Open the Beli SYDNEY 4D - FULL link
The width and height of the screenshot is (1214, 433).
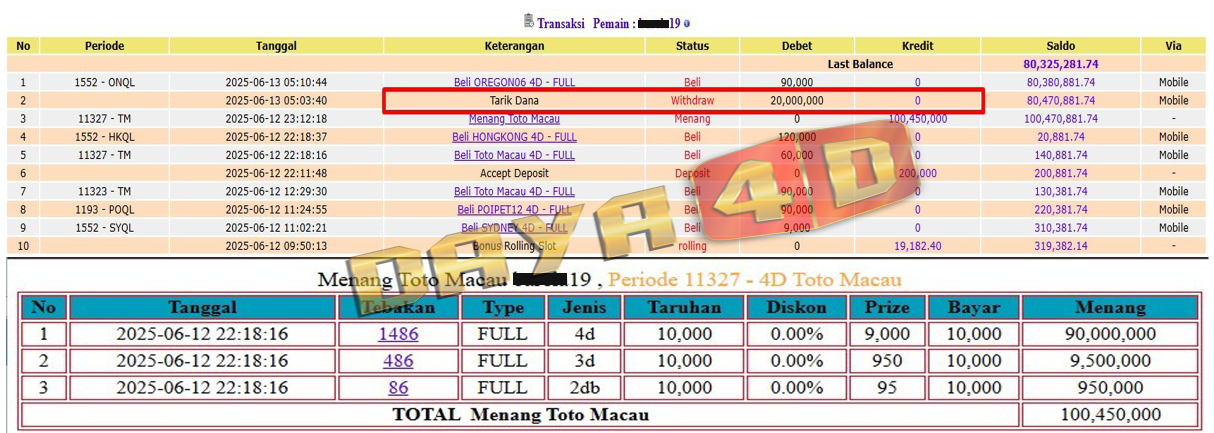click(514, 227)
